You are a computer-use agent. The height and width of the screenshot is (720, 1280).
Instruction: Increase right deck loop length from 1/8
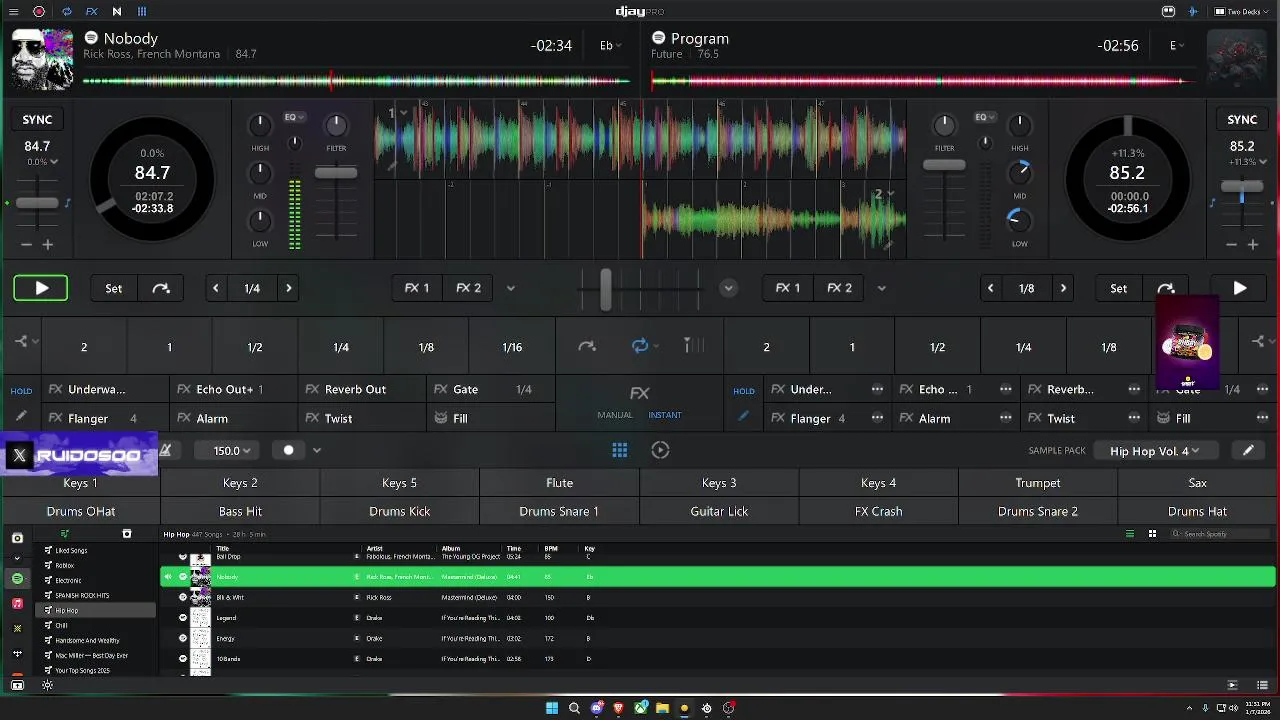1063,288
